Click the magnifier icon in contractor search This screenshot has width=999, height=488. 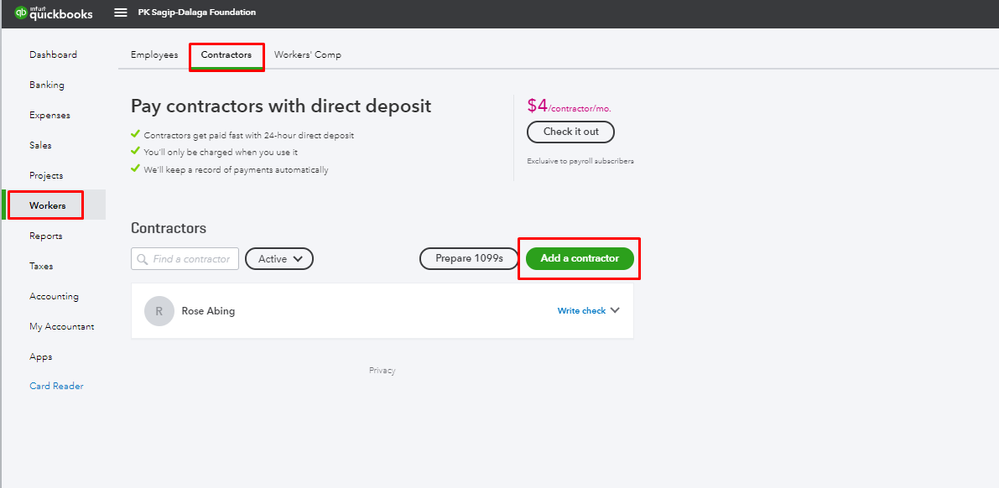[142, 259]
